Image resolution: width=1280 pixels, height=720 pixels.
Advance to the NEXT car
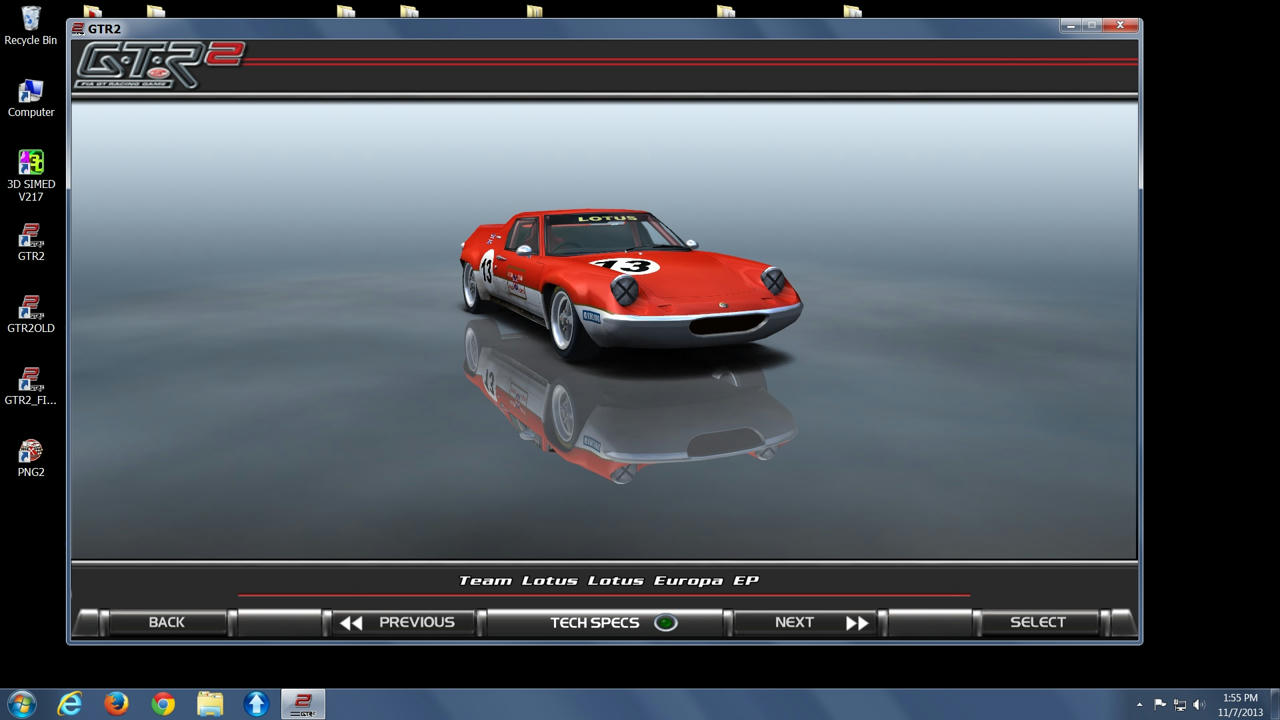pos(806,622)
